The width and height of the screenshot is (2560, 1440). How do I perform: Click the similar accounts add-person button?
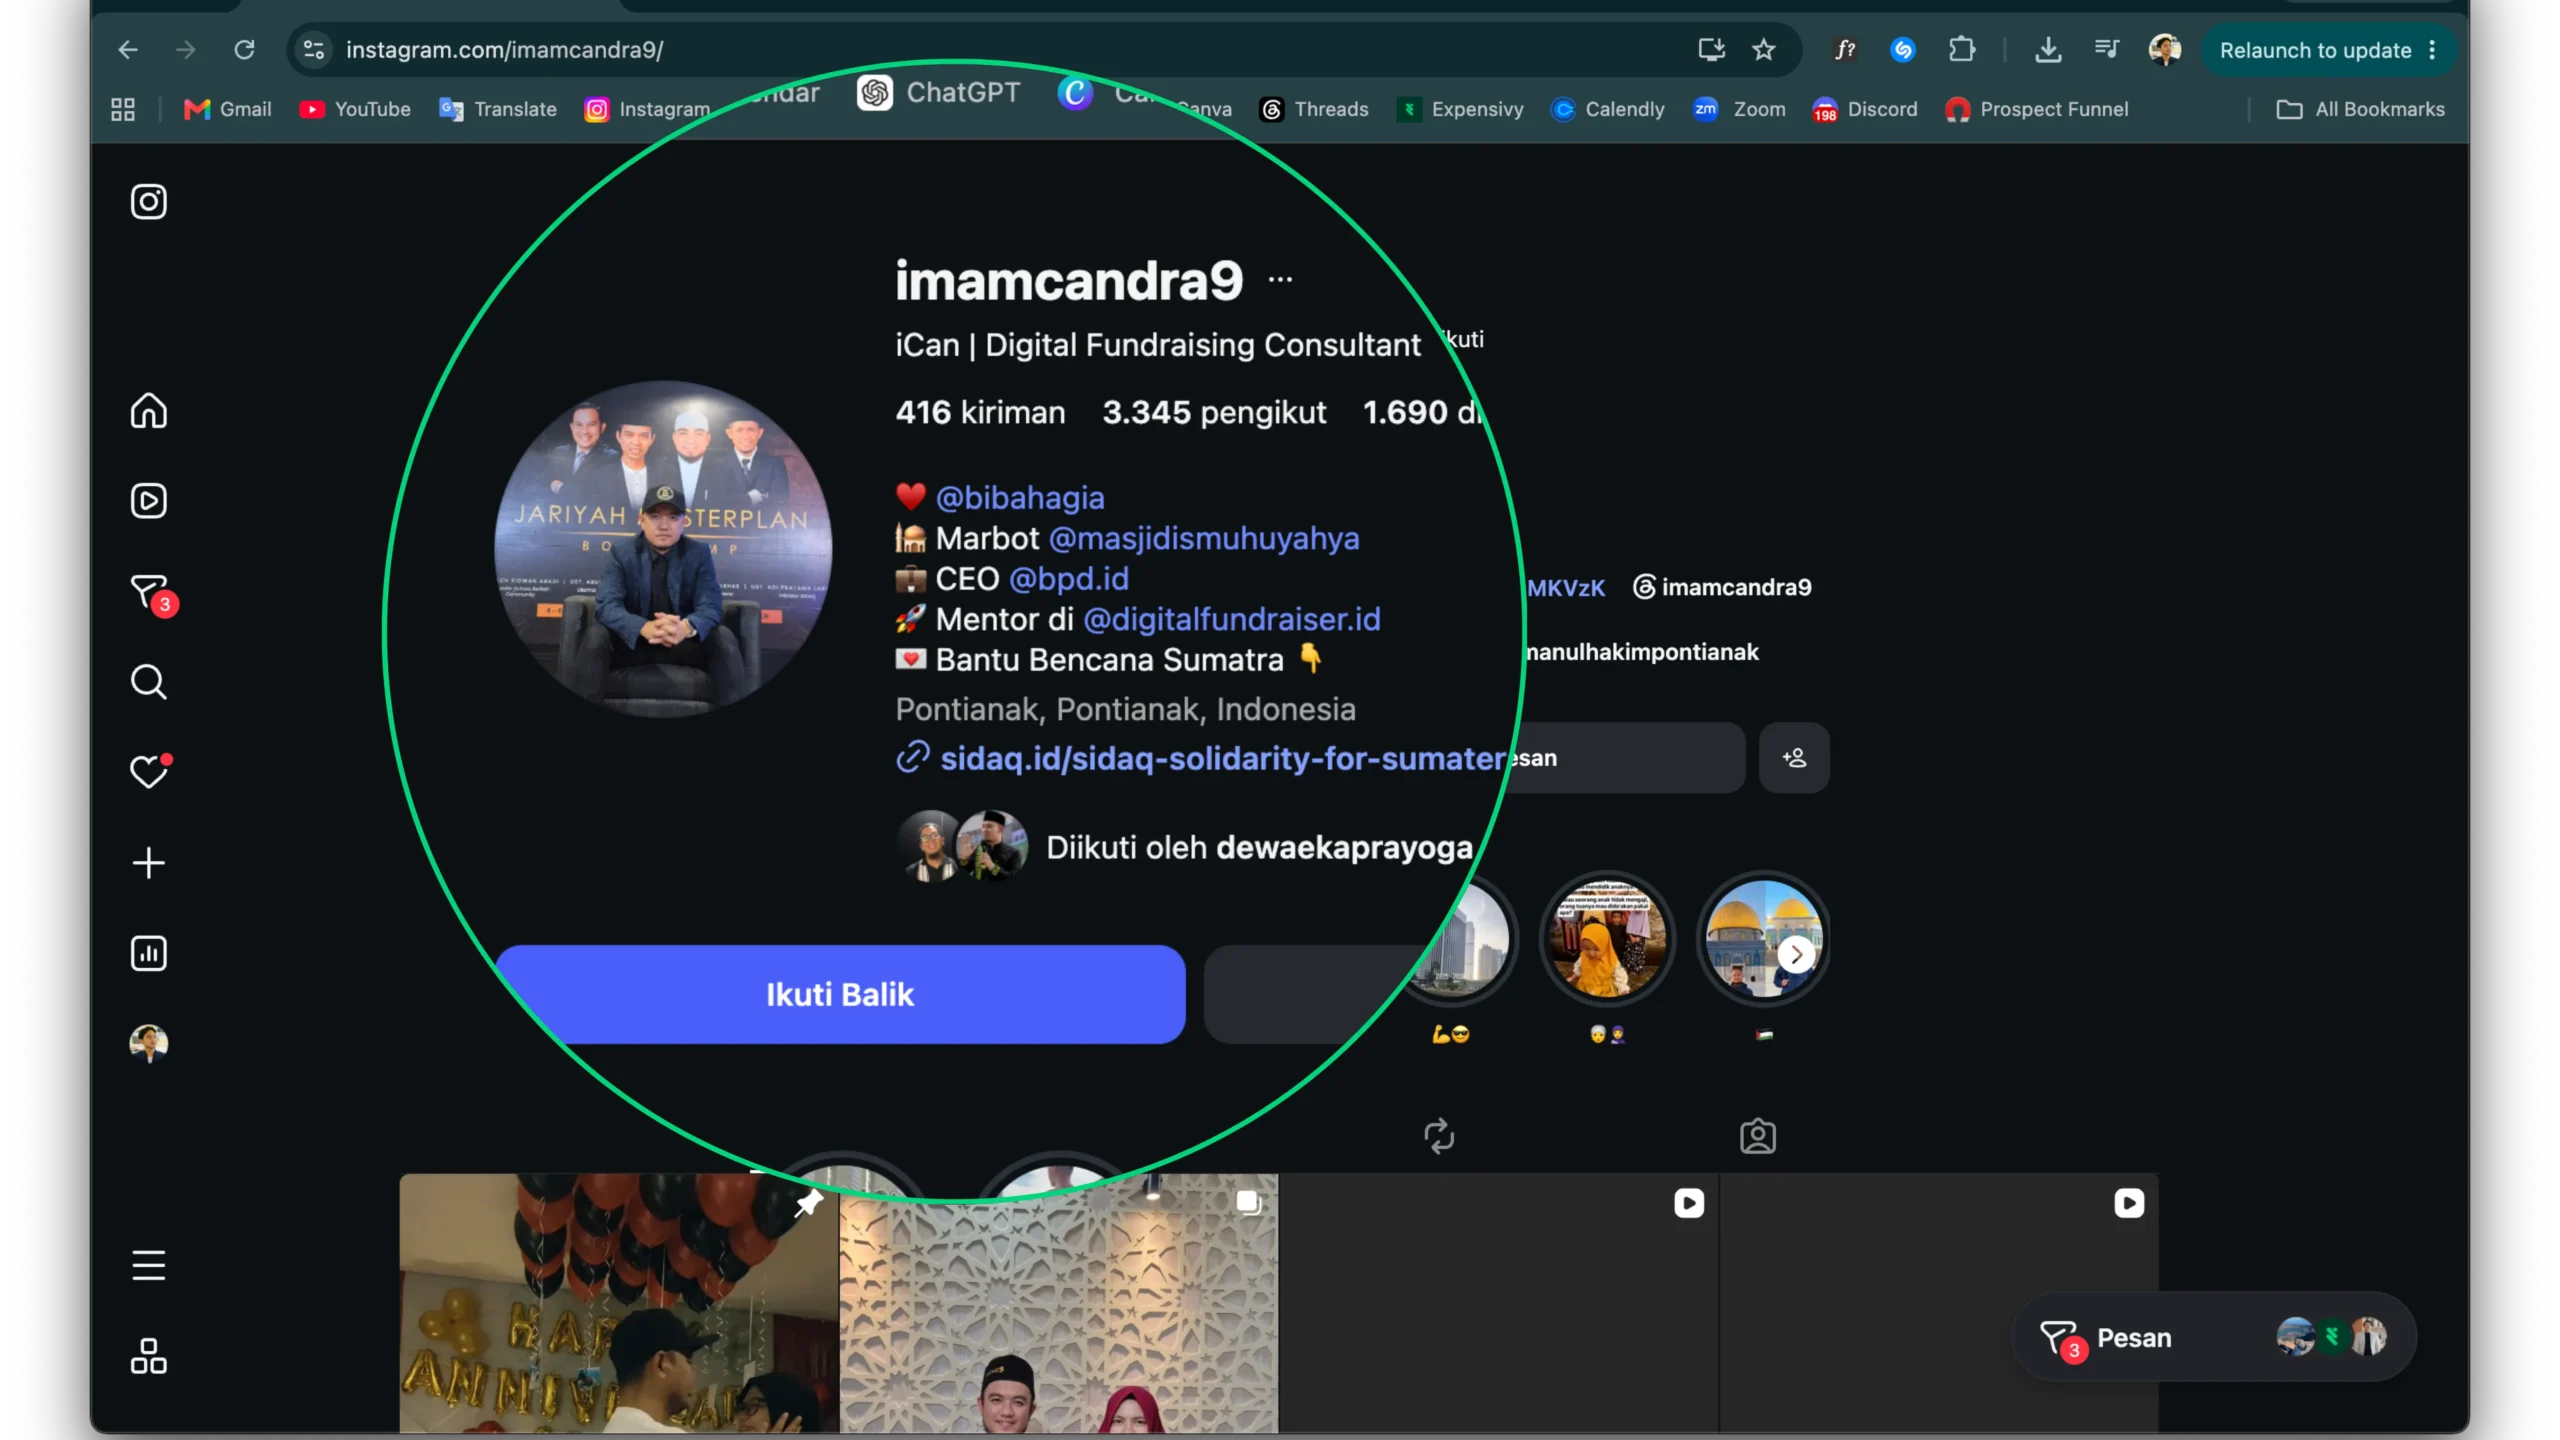coord(1794,758)
